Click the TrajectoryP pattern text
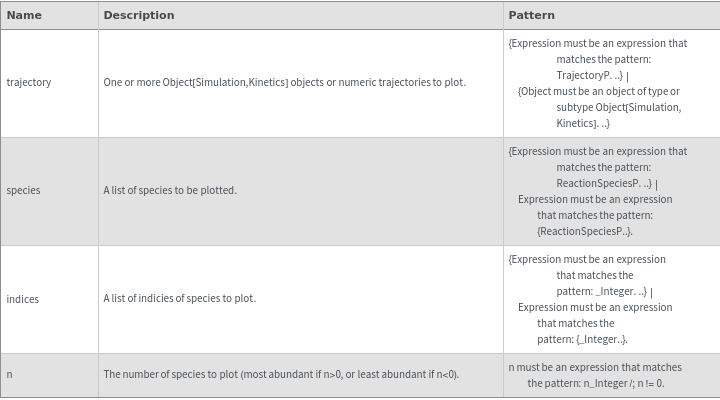 click(590, 75)
